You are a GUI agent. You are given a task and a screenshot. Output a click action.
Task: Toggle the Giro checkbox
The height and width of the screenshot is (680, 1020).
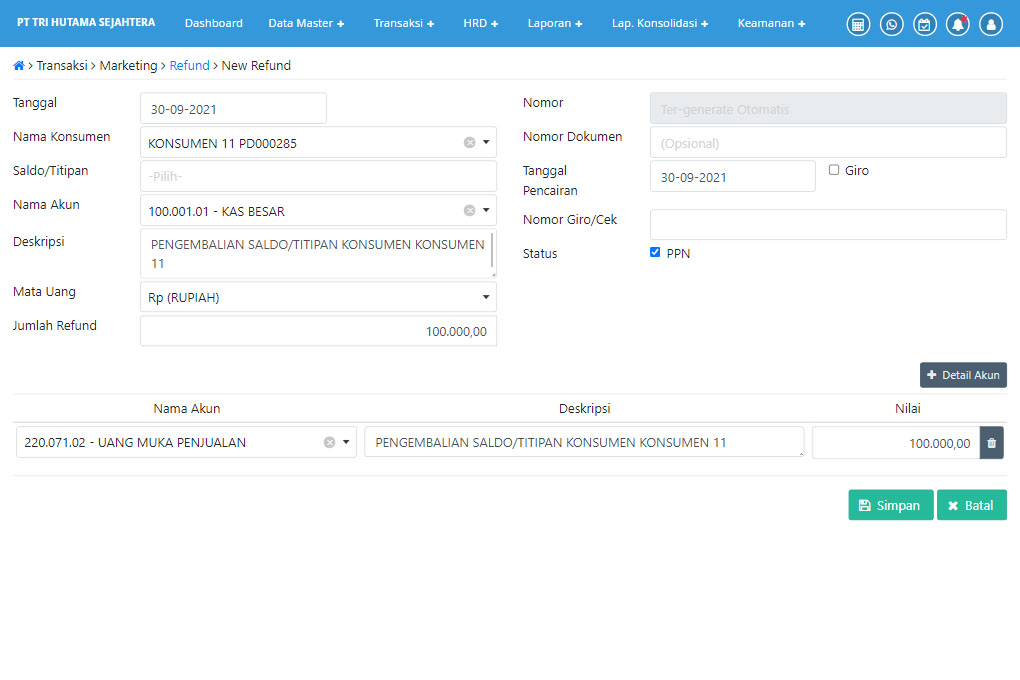click(833, 170)
